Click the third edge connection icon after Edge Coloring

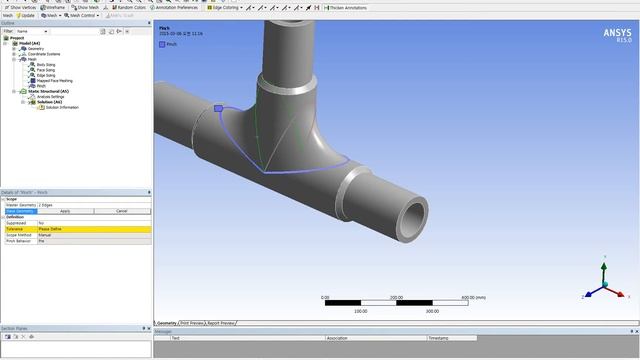[x=273, y=8]
